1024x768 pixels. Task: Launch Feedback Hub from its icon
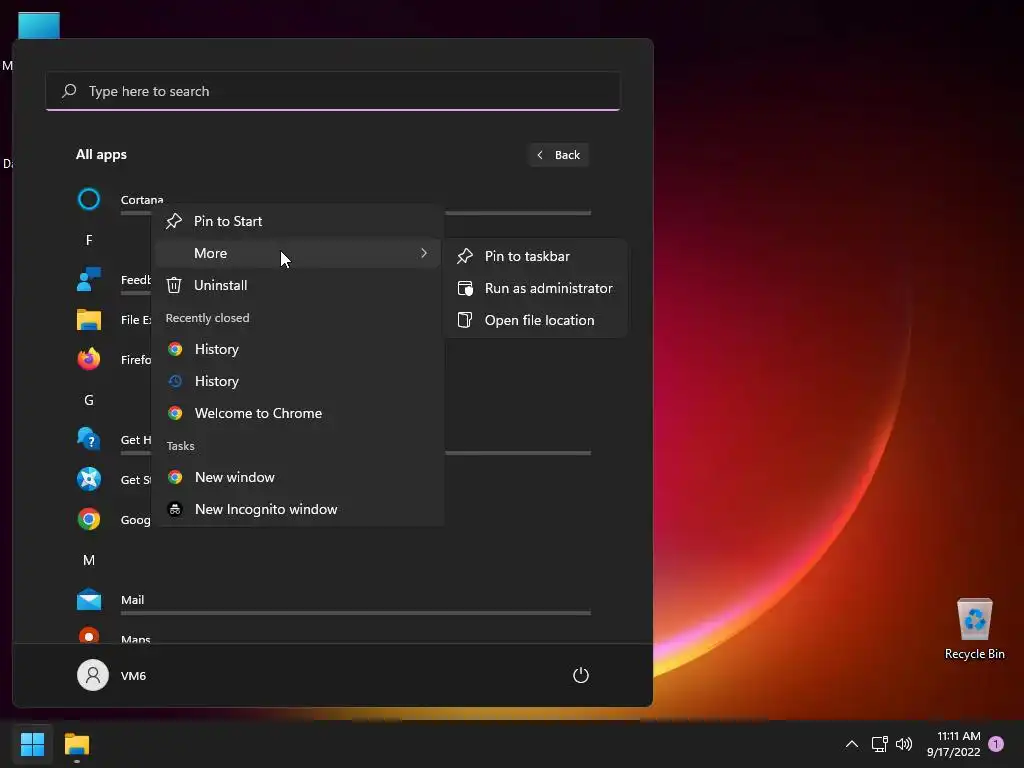coord(89,280)
